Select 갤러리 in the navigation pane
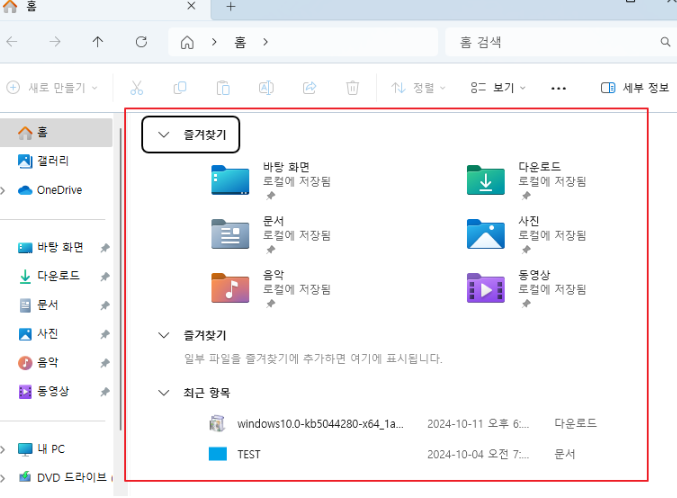 tap(52, 161)
